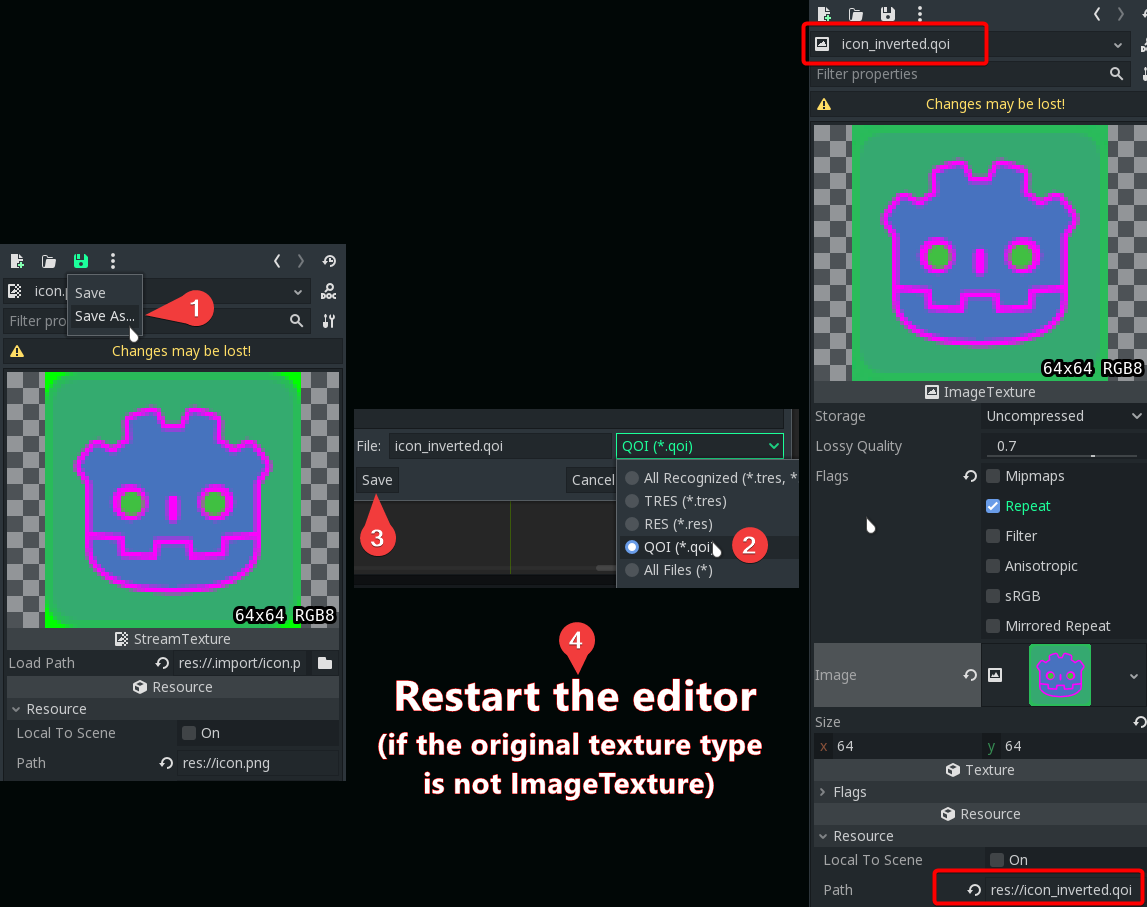Select the QOI (*.qoi) radio option
Image resolution: width=1147 pixels, height=907 pixels.
[632, 547]
